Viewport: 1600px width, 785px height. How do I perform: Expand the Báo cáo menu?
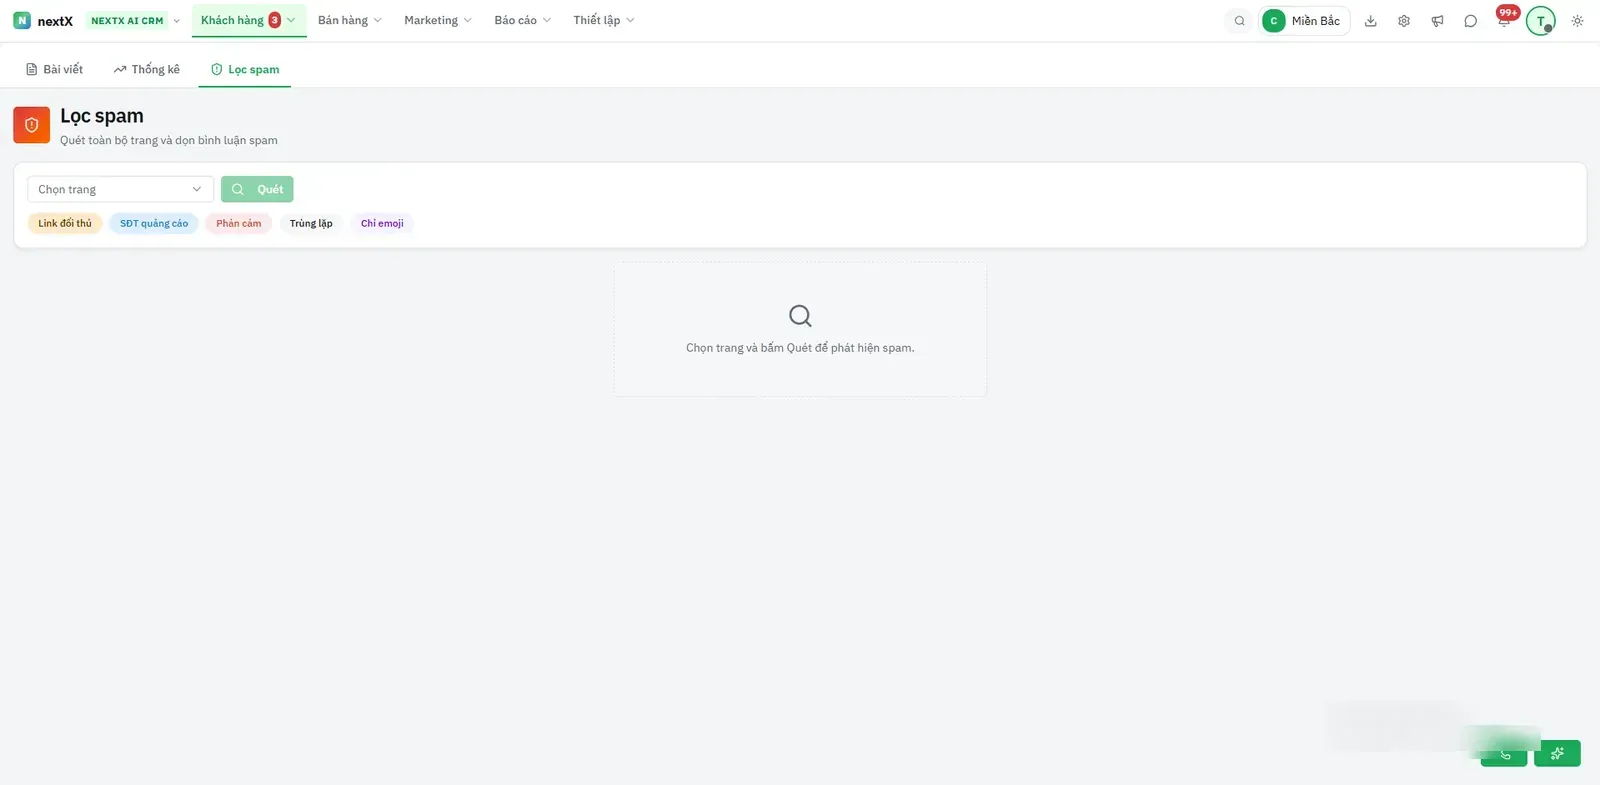tap(522, 20)
